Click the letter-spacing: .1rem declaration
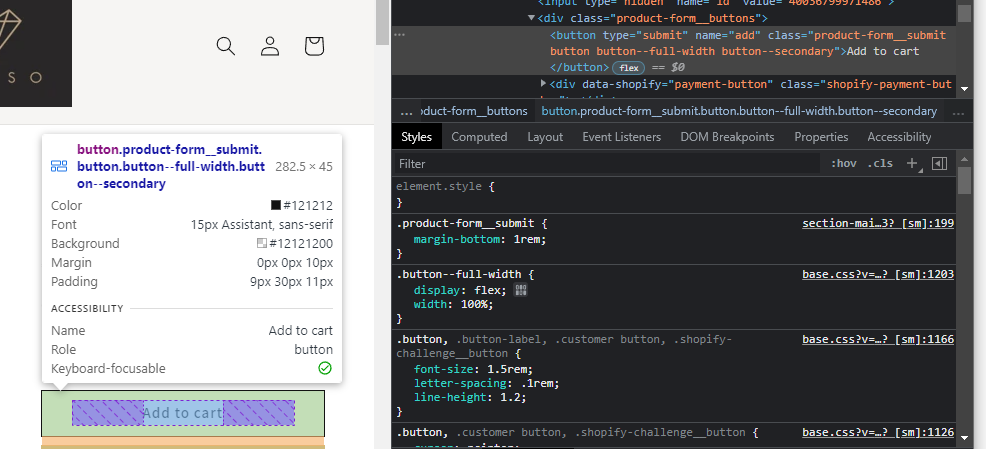Screen dimensions: 986x449 [x=486, y=383]
